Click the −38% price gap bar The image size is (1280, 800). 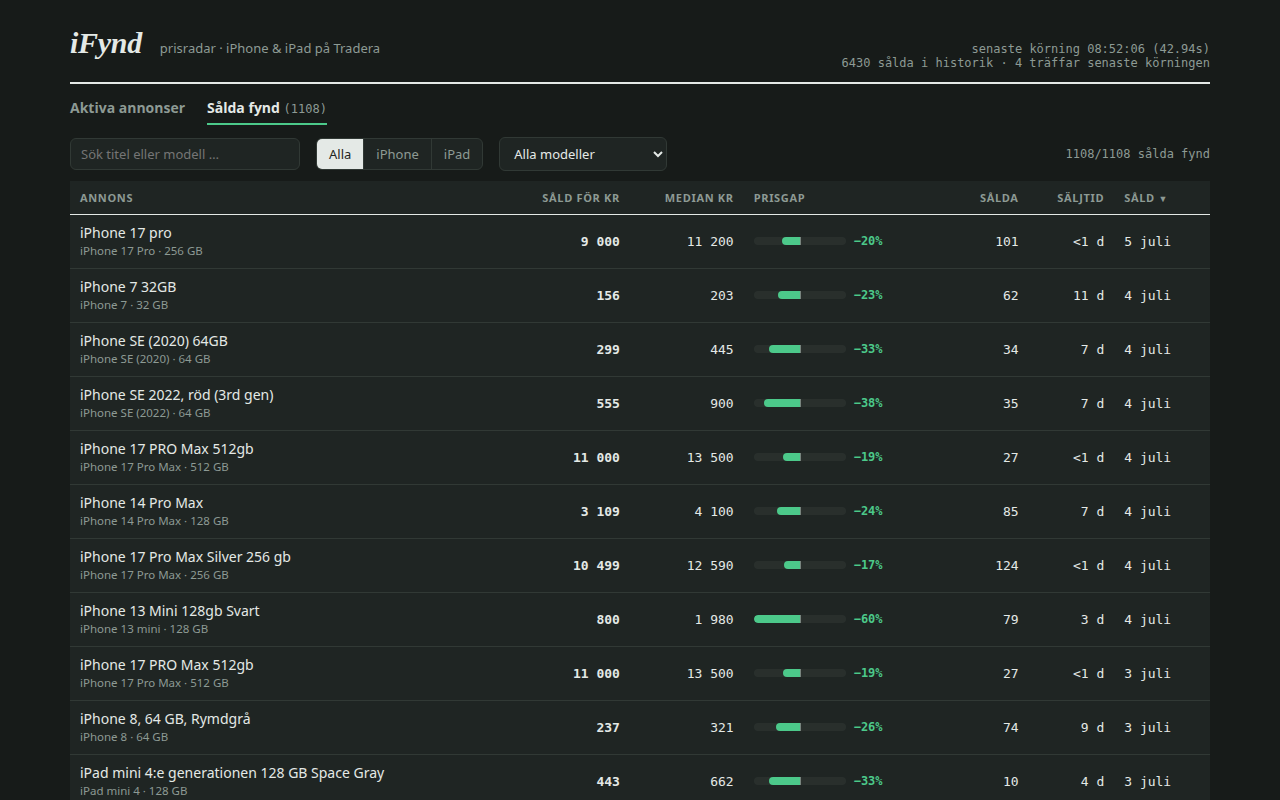click(800, 403)
